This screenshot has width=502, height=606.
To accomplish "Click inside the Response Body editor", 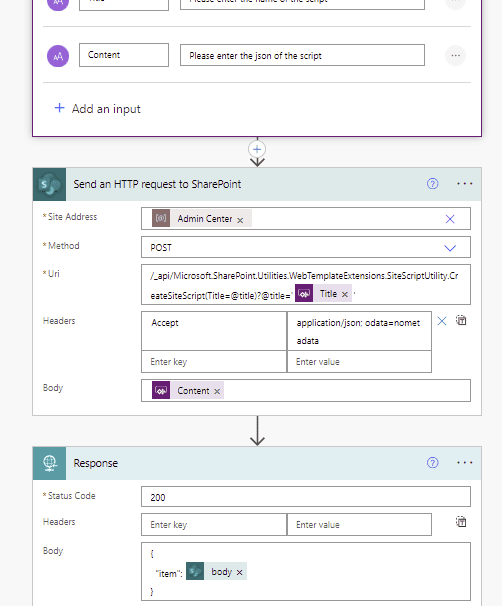I will (x=306, y=572).
